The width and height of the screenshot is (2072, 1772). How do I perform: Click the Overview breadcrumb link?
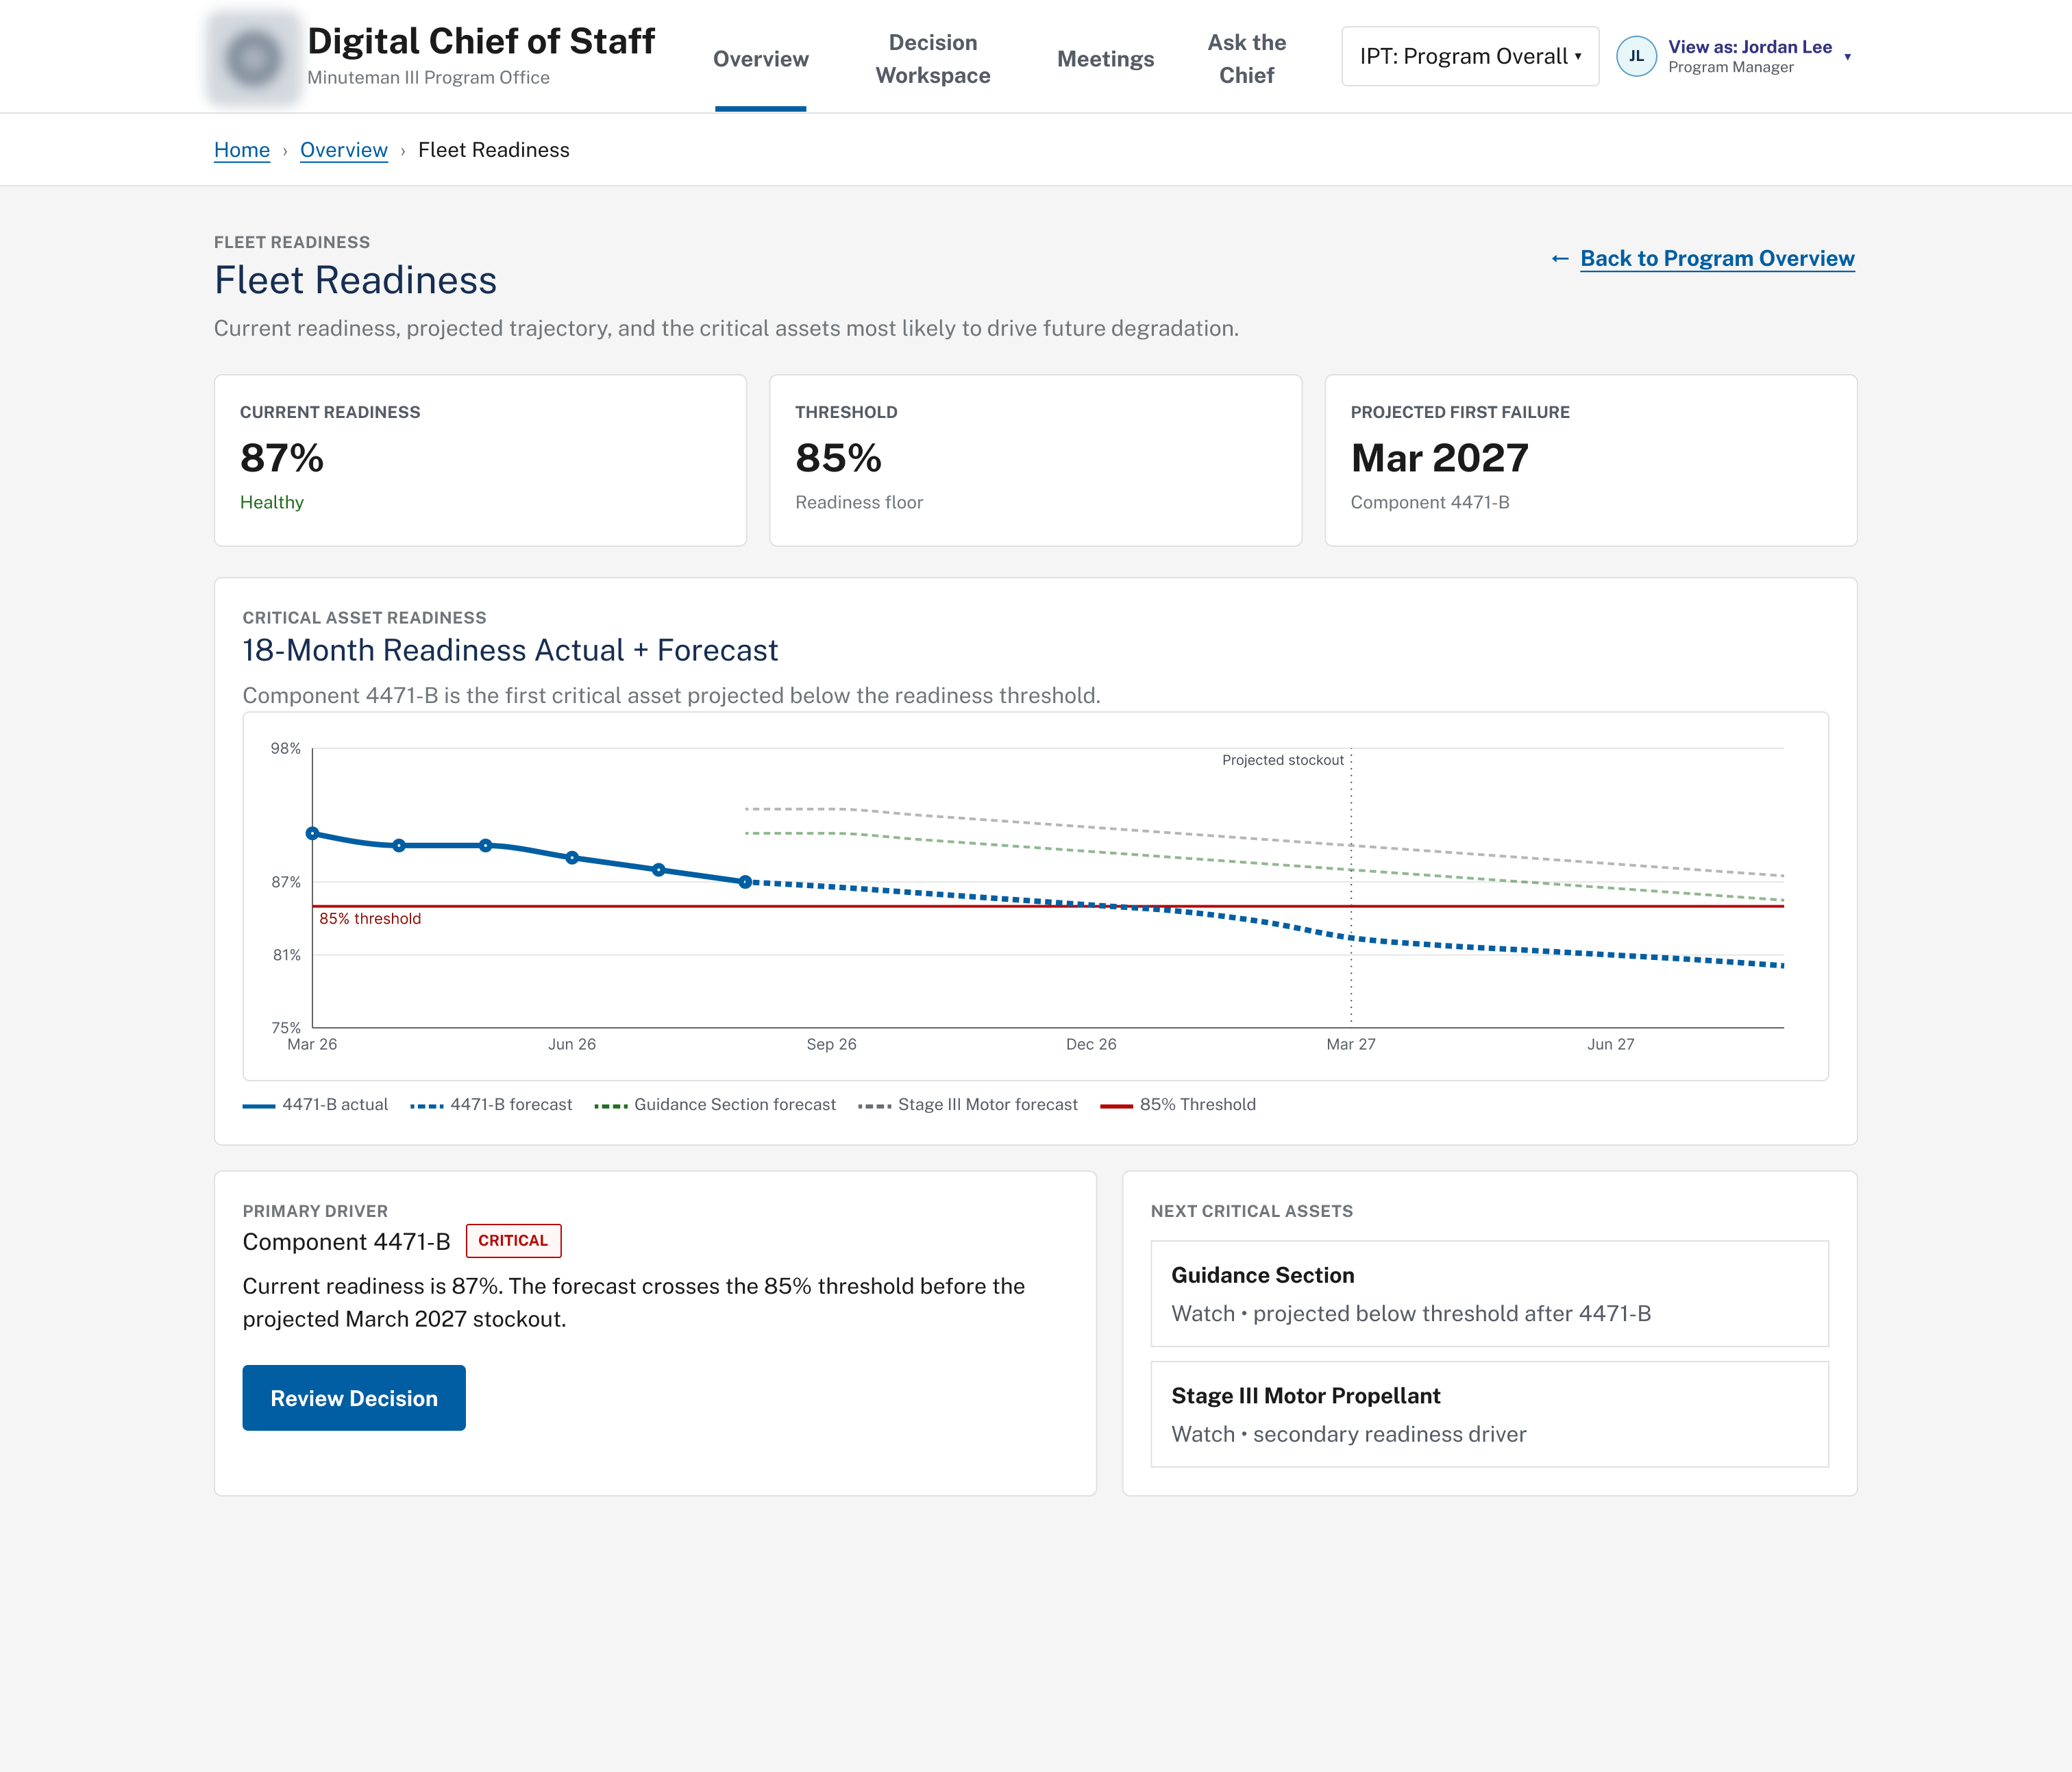pyautogui.click(x=344, y=150)
